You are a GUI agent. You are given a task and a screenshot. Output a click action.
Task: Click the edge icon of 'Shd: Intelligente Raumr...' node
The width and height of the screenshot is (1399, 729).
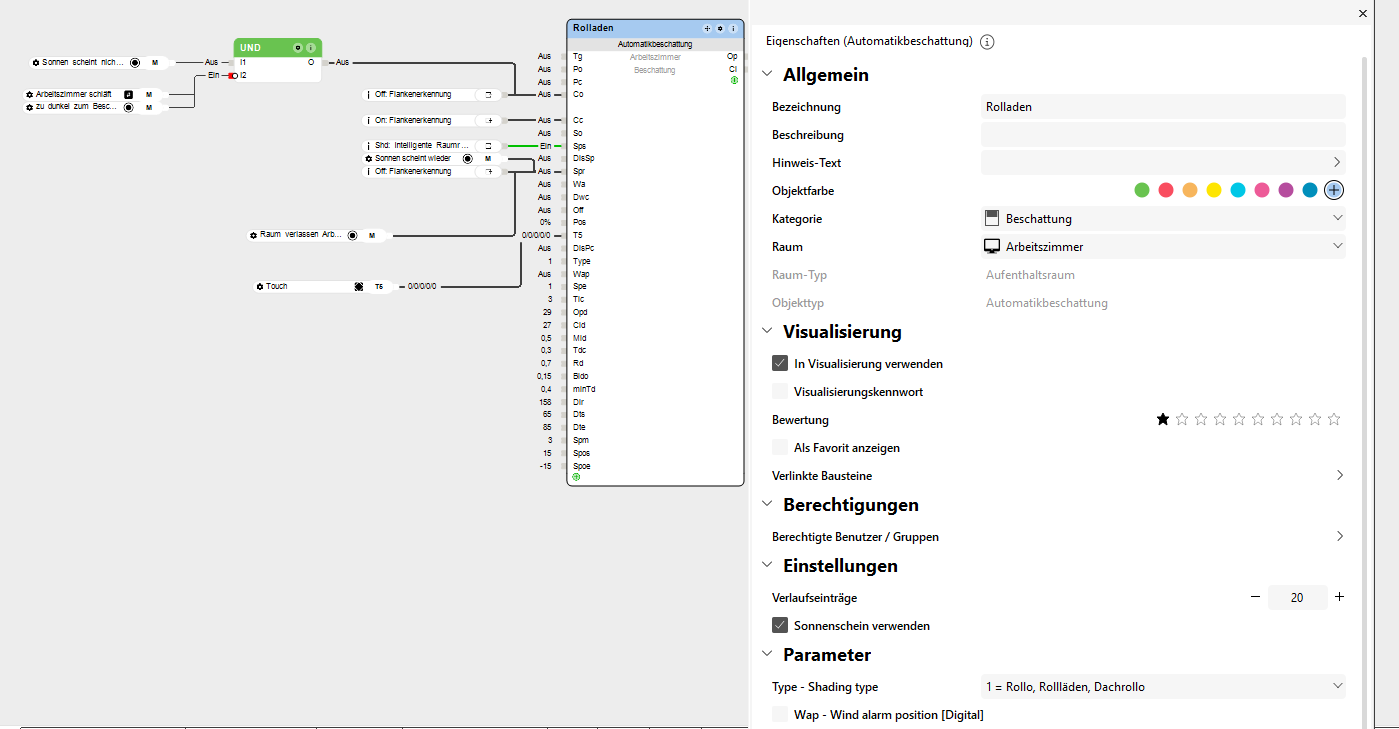click(x=488, y=145)
